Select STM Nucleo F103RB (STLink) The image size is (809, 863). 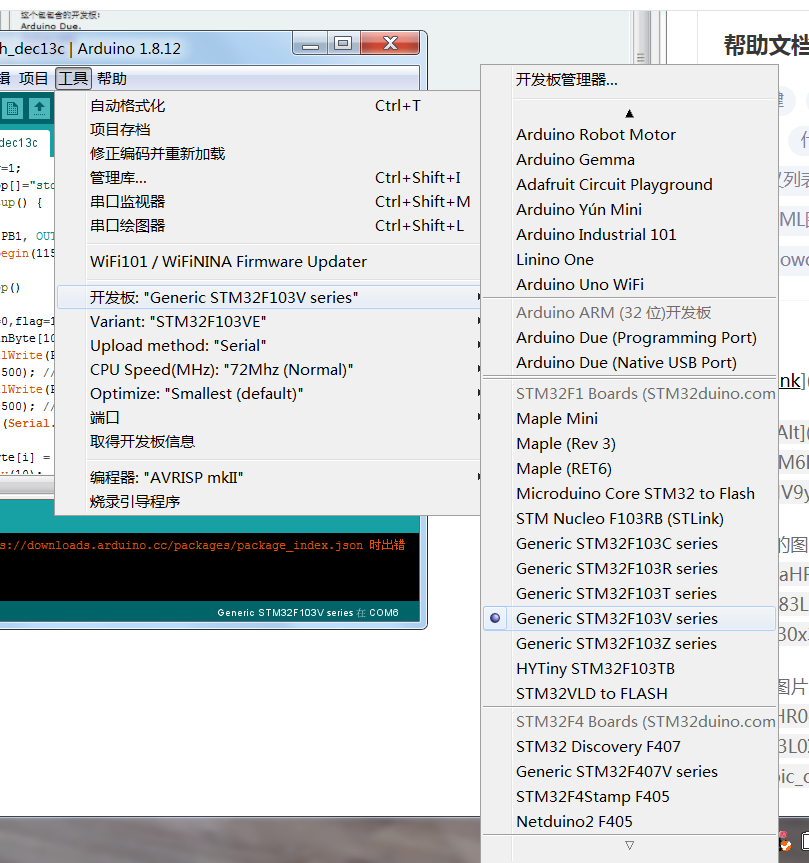coord(629,518)
